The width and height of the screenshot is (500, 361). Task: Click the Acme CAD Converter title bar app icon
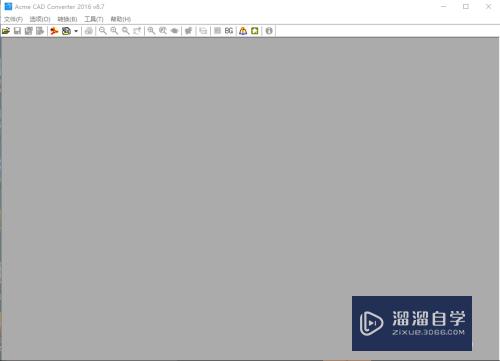[x=8, y=6]
